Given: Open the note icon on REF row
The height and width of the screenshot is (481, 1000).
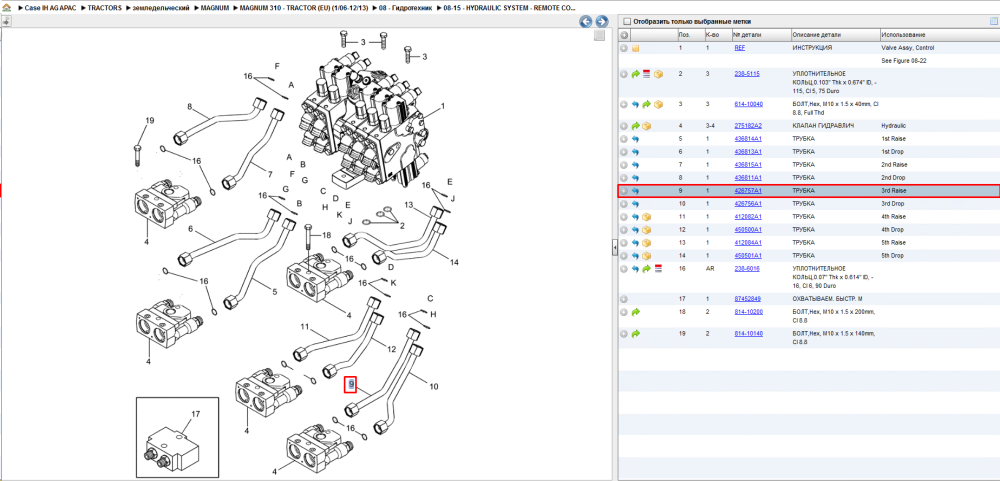Looking at the screenshot, I should 635,48.
